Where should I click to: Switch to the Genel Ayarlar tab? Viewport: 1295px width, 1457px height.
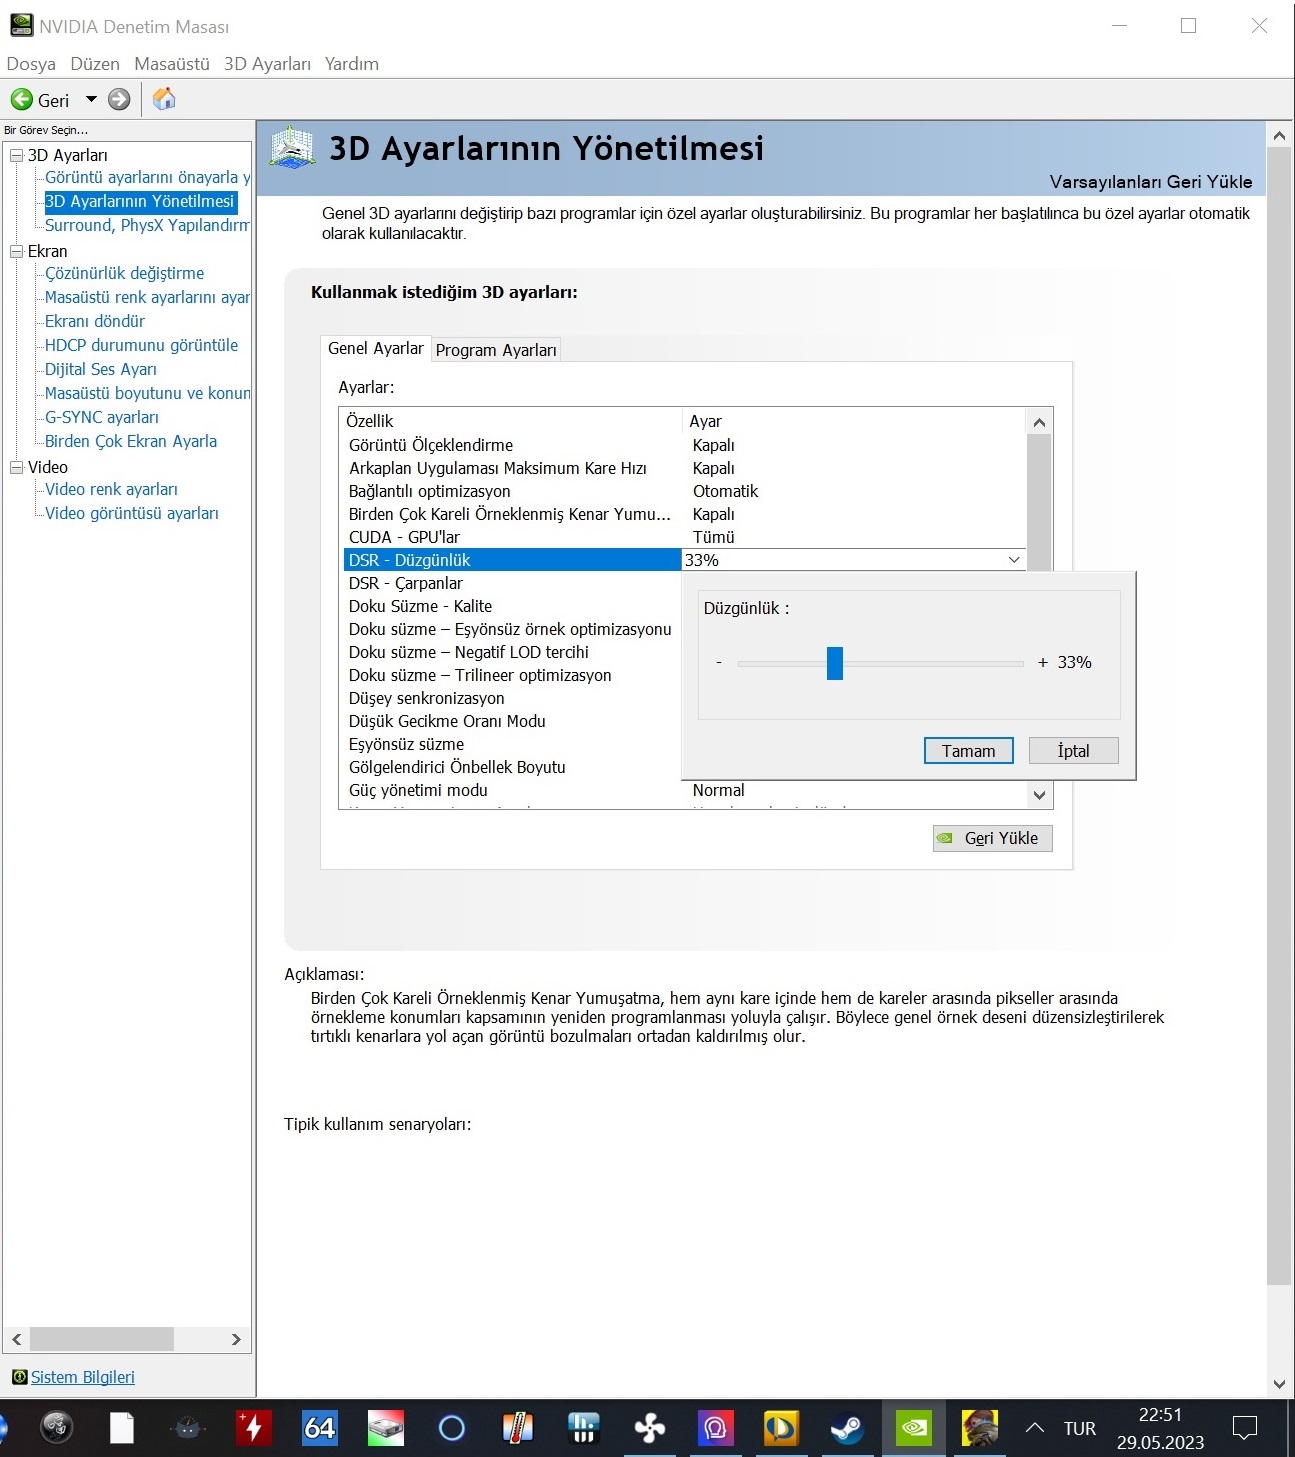tap(376, 348)
